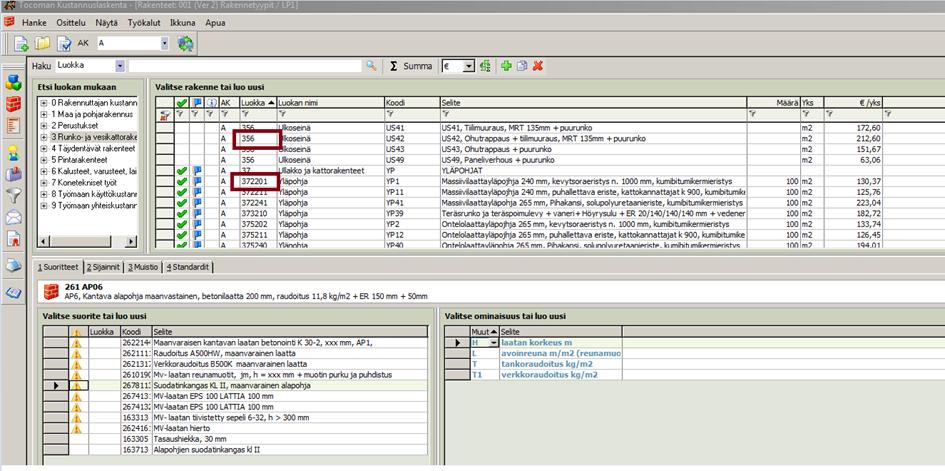Expand tree node 1 Maa ja pohjarakennus
945x471 pixels.
click(x=44, y=114)
